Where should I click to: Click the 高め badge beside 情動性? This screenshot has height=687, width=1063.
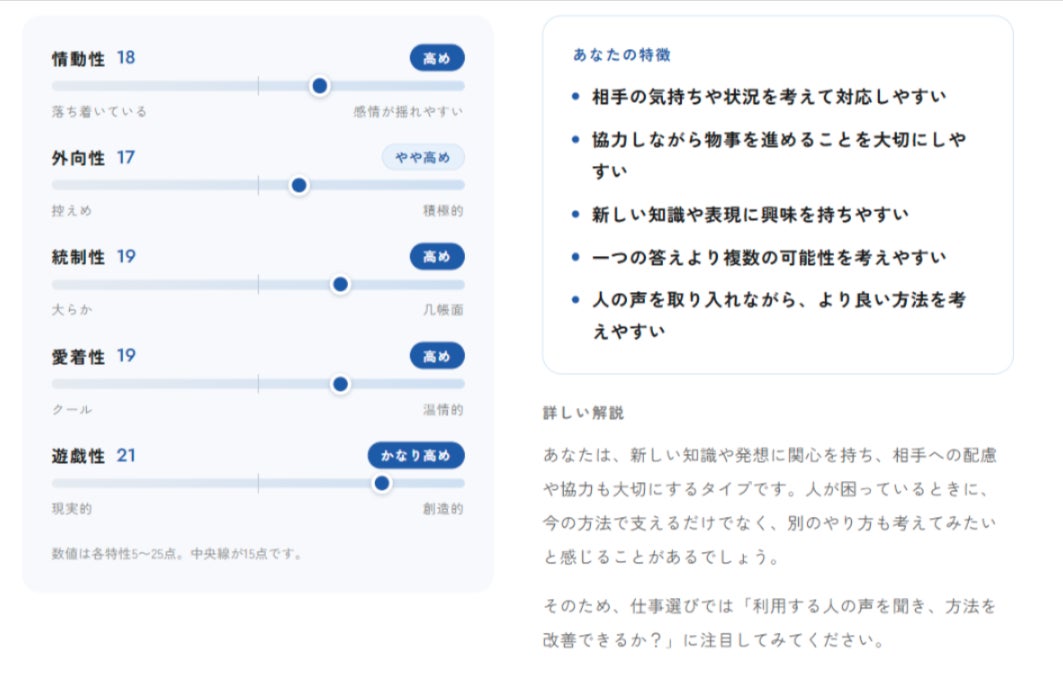point(437,58)
